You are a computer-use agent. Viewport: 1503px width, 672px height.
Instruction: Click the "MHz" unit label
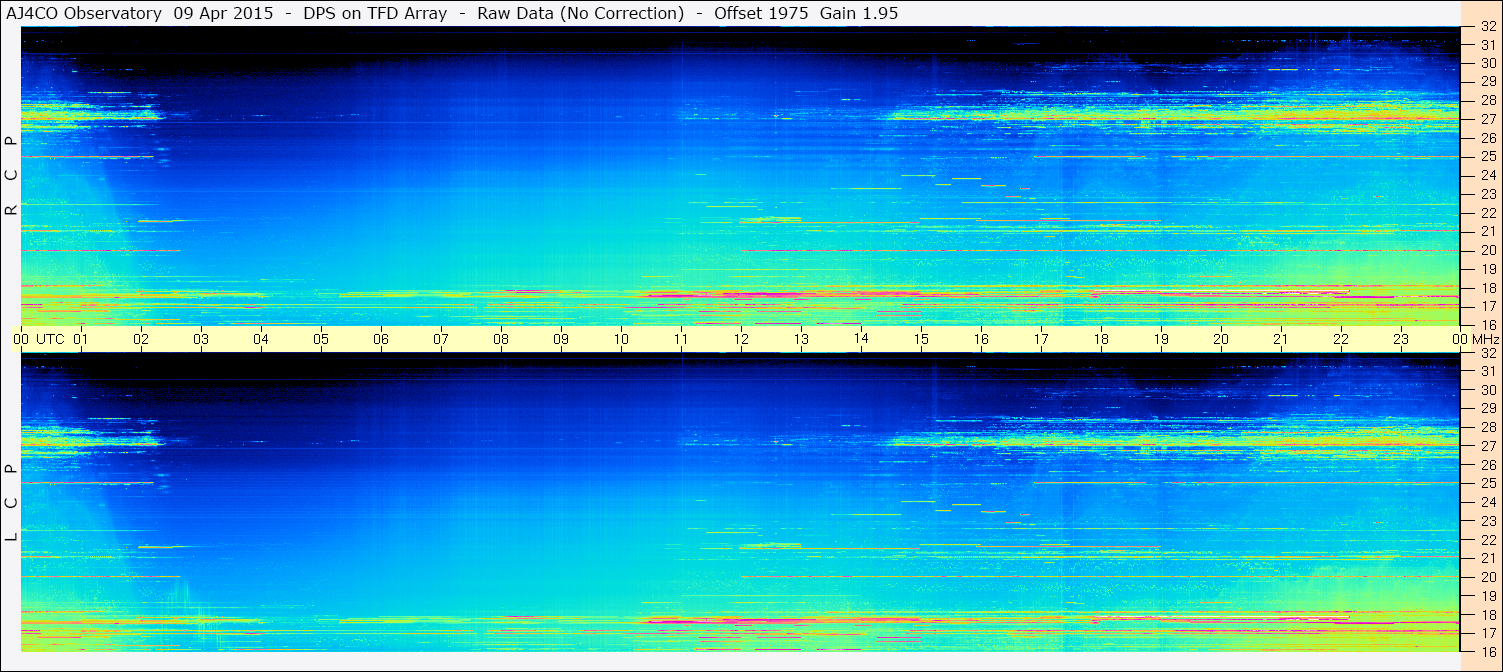pos(1485,339)
